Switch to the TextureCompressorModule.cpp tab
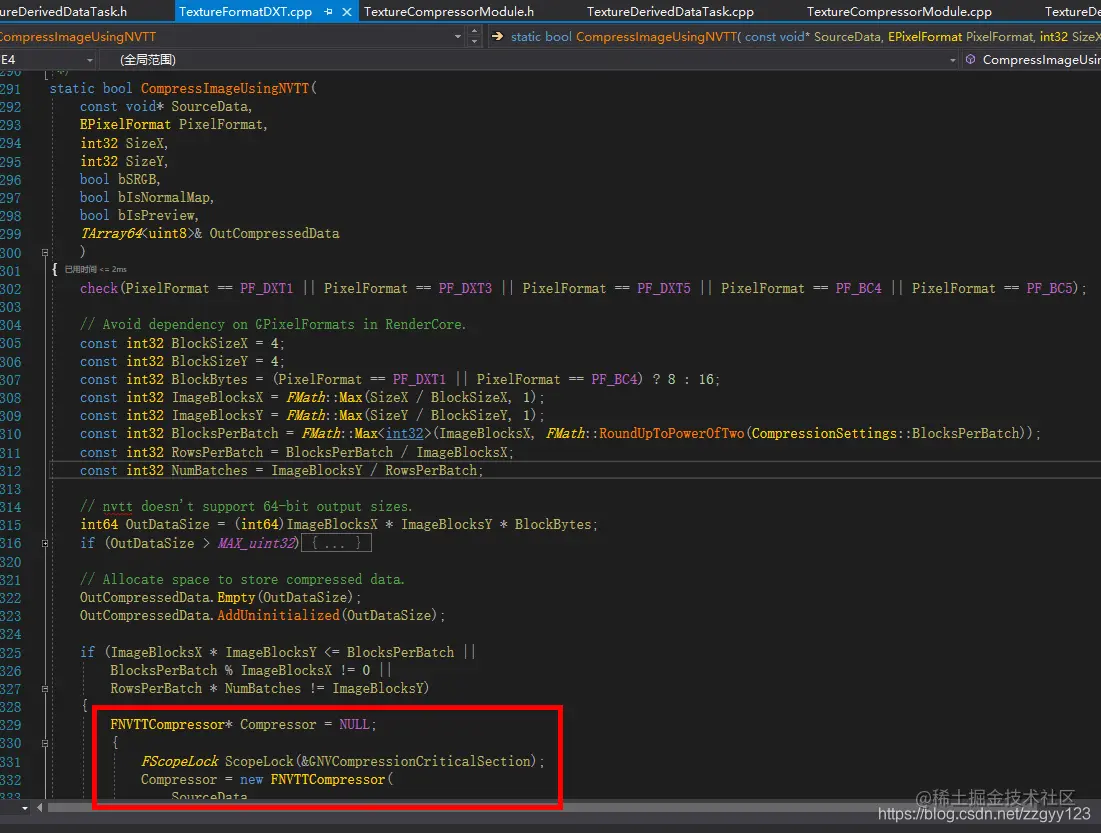The height and width of the screenshot is (833, 1101). 899,12
